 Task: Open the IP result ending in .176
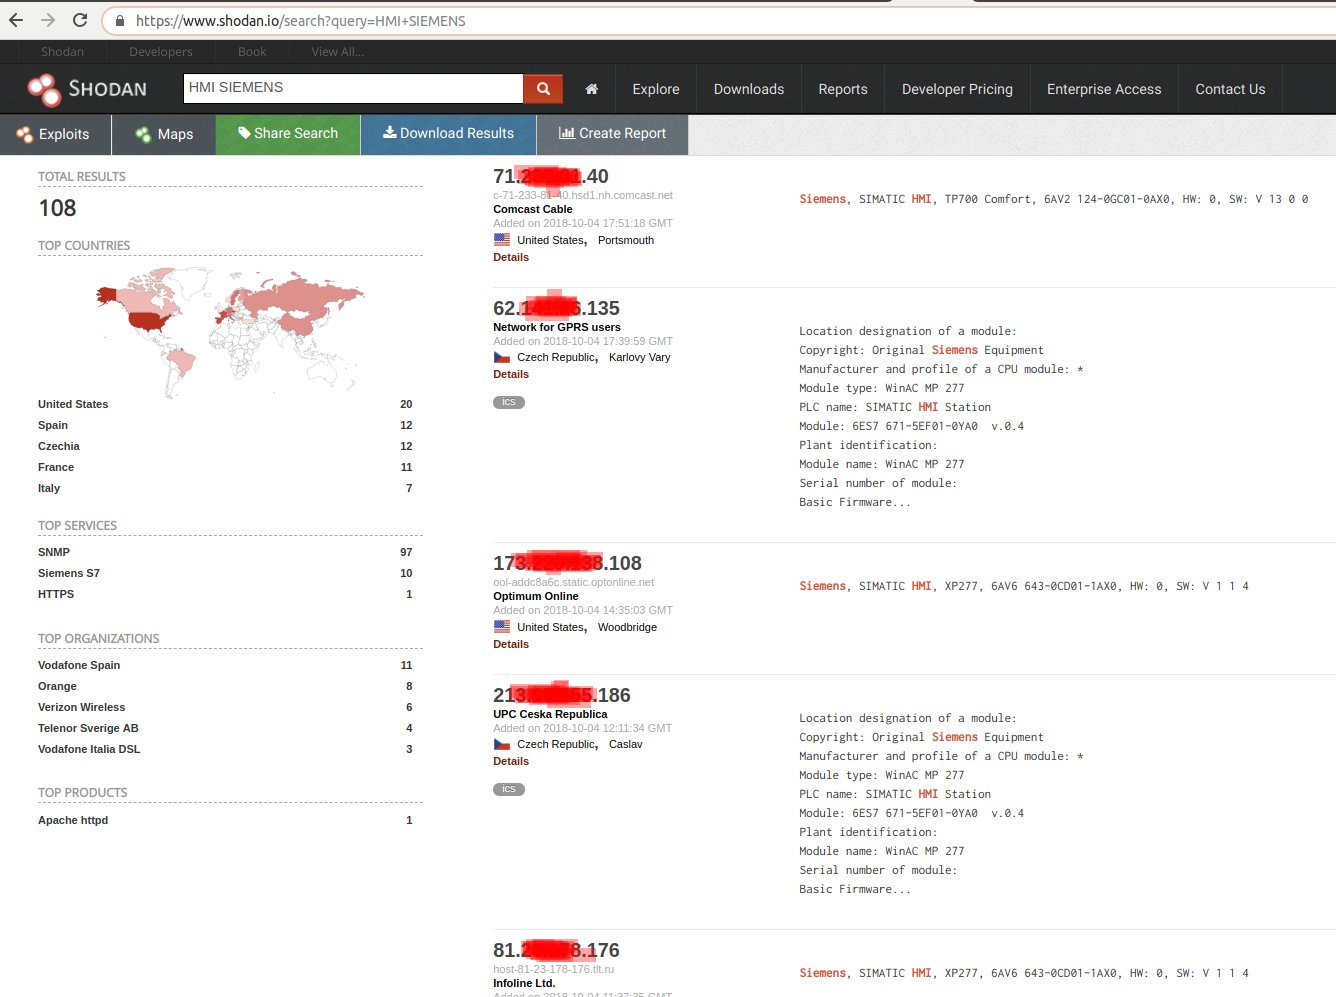coord(556,950)
